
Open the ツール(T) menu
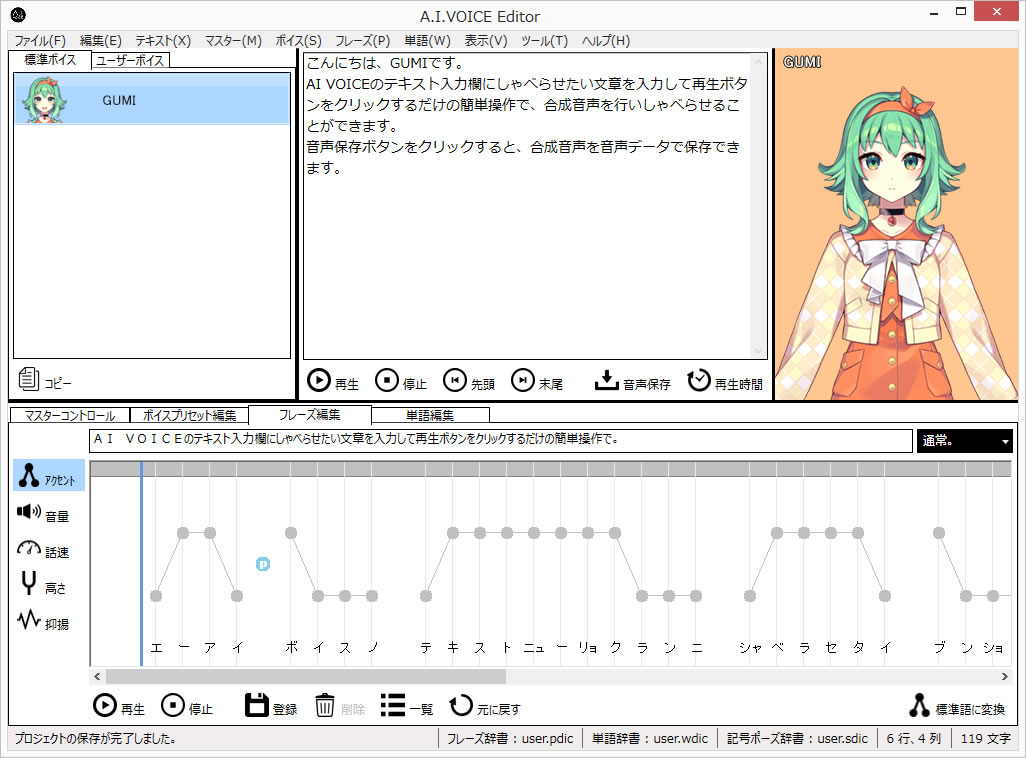pyautogui.click(x=544, y=41)
